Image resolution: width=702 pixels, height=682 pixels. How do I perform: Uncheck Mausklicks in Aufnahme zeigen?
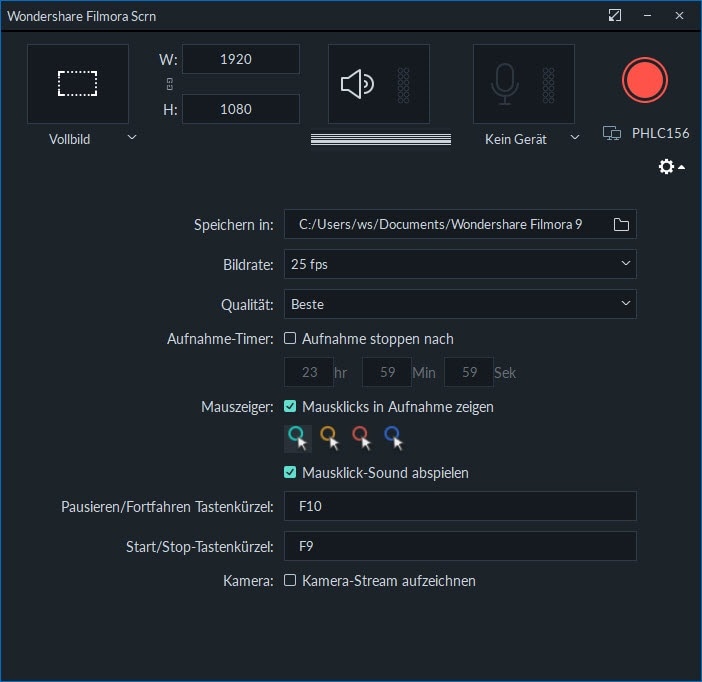tap(290, 406)
